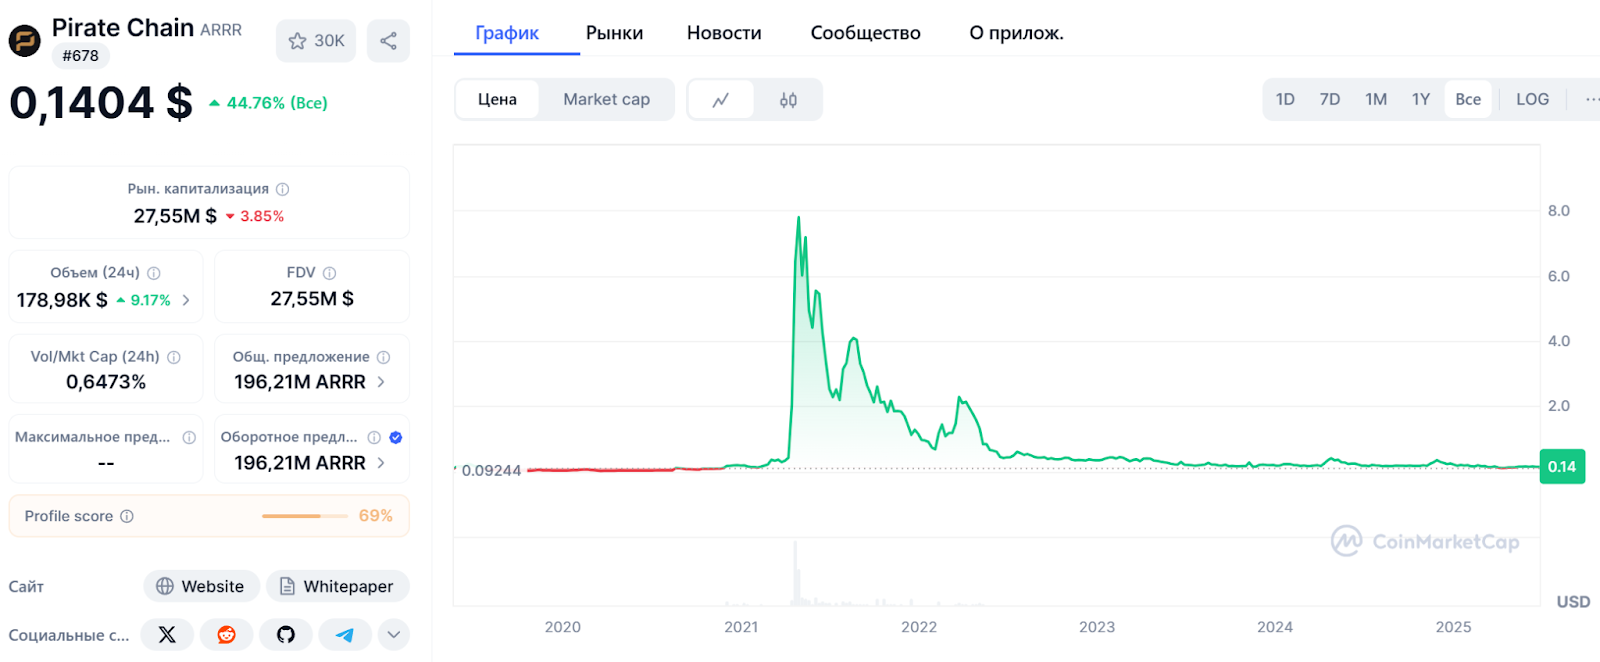
Task: Click the 44.76% (Все) price change
Action: click(268, 103)
